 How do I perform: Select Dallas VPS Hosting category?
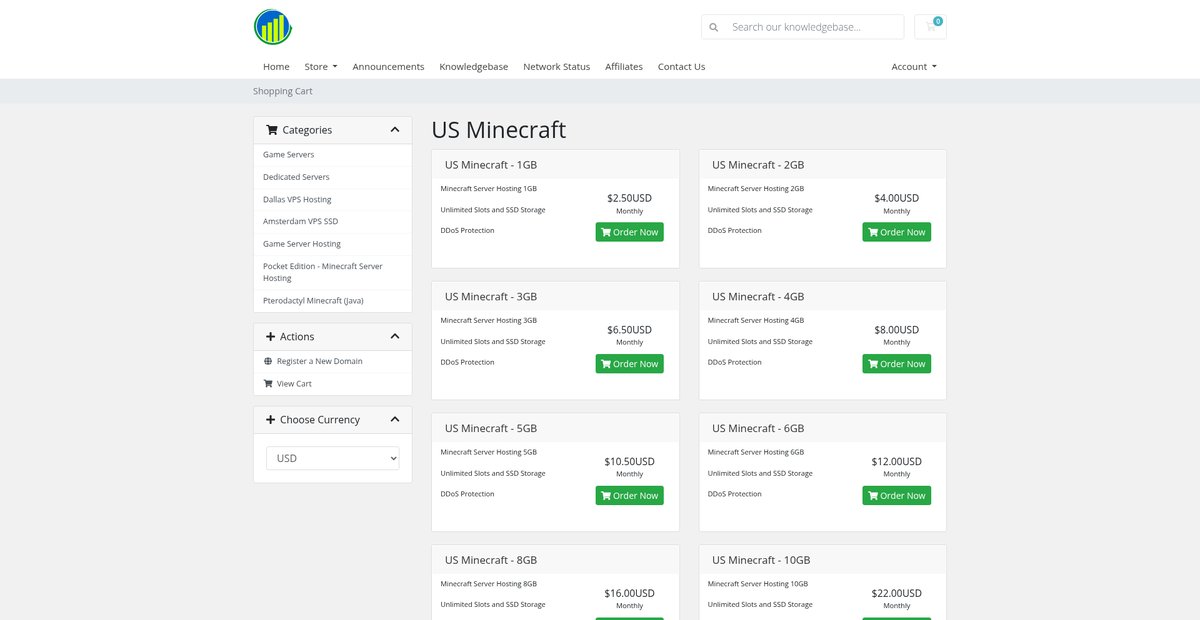click(x=332, y=199)
